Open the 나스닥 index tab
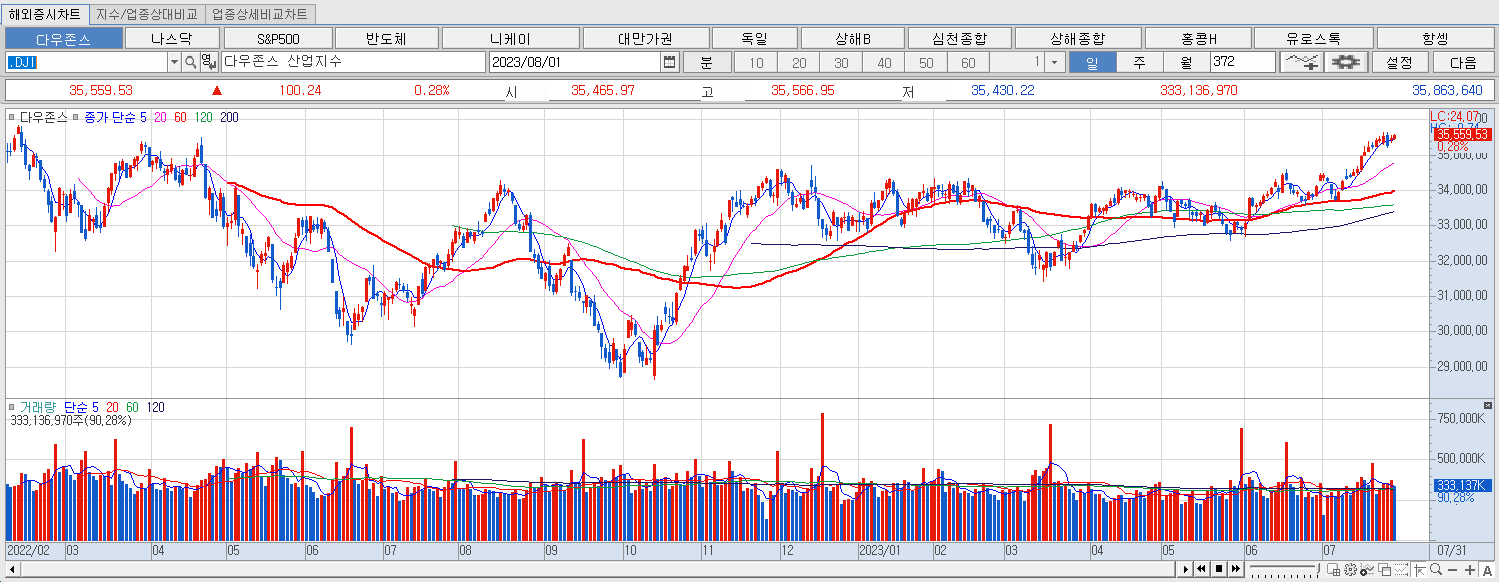 [x=172, y=37]
